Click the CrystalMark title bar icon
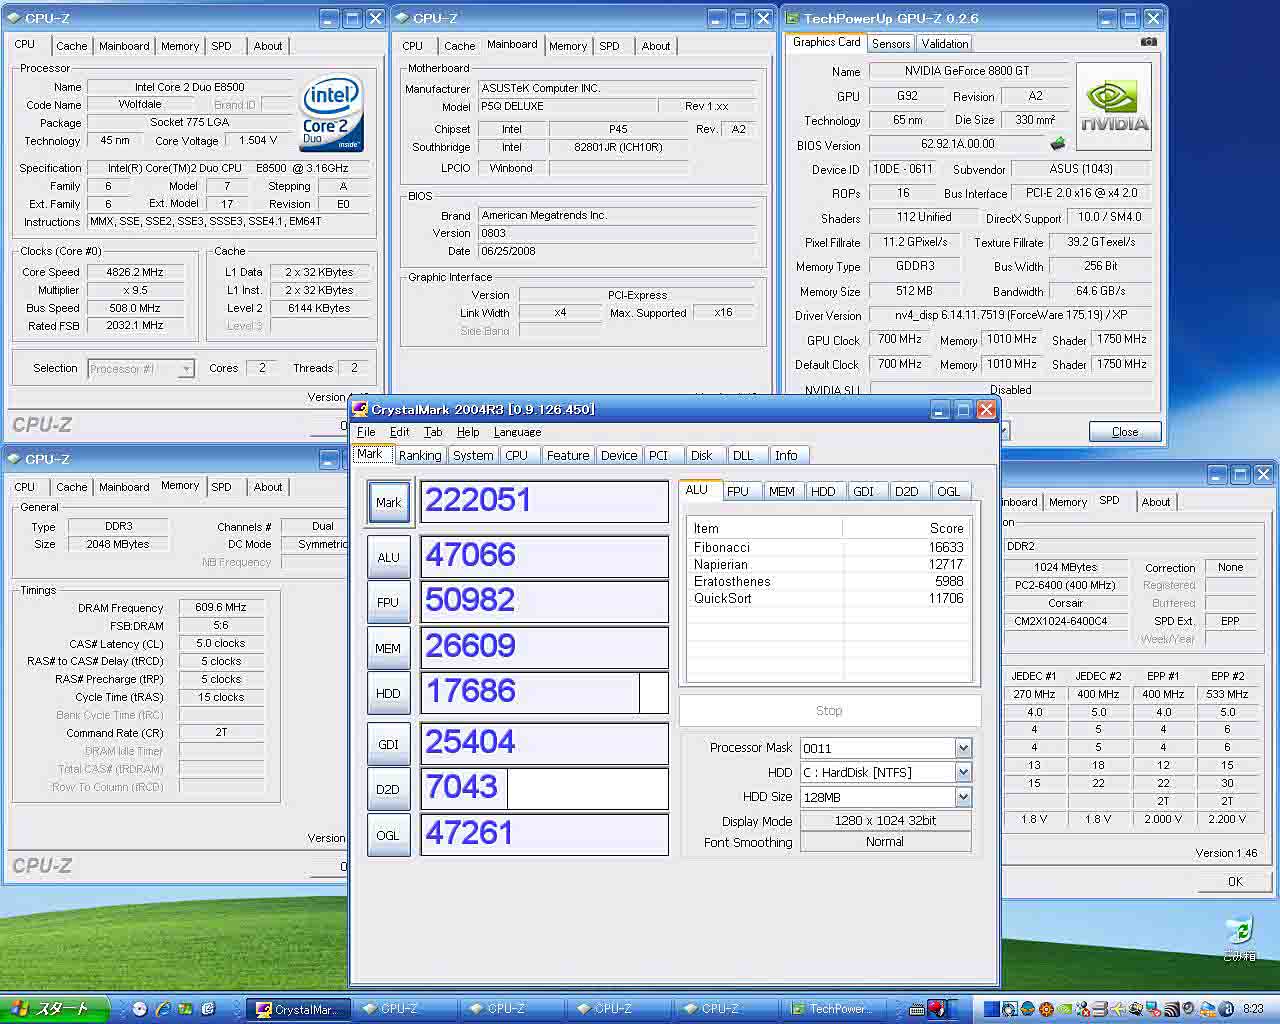Image resolution: width=1280 pixels, height=1024 pixels. point(360,409)
